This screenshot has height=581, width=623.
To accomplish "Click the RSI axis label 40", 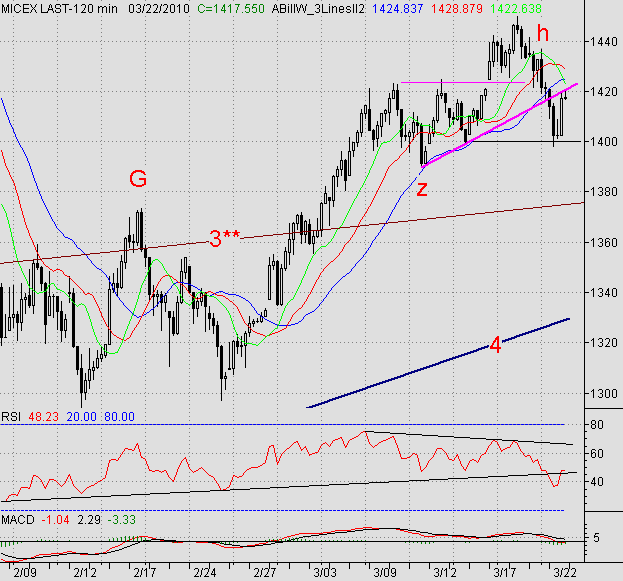I will tap(597, 482).
